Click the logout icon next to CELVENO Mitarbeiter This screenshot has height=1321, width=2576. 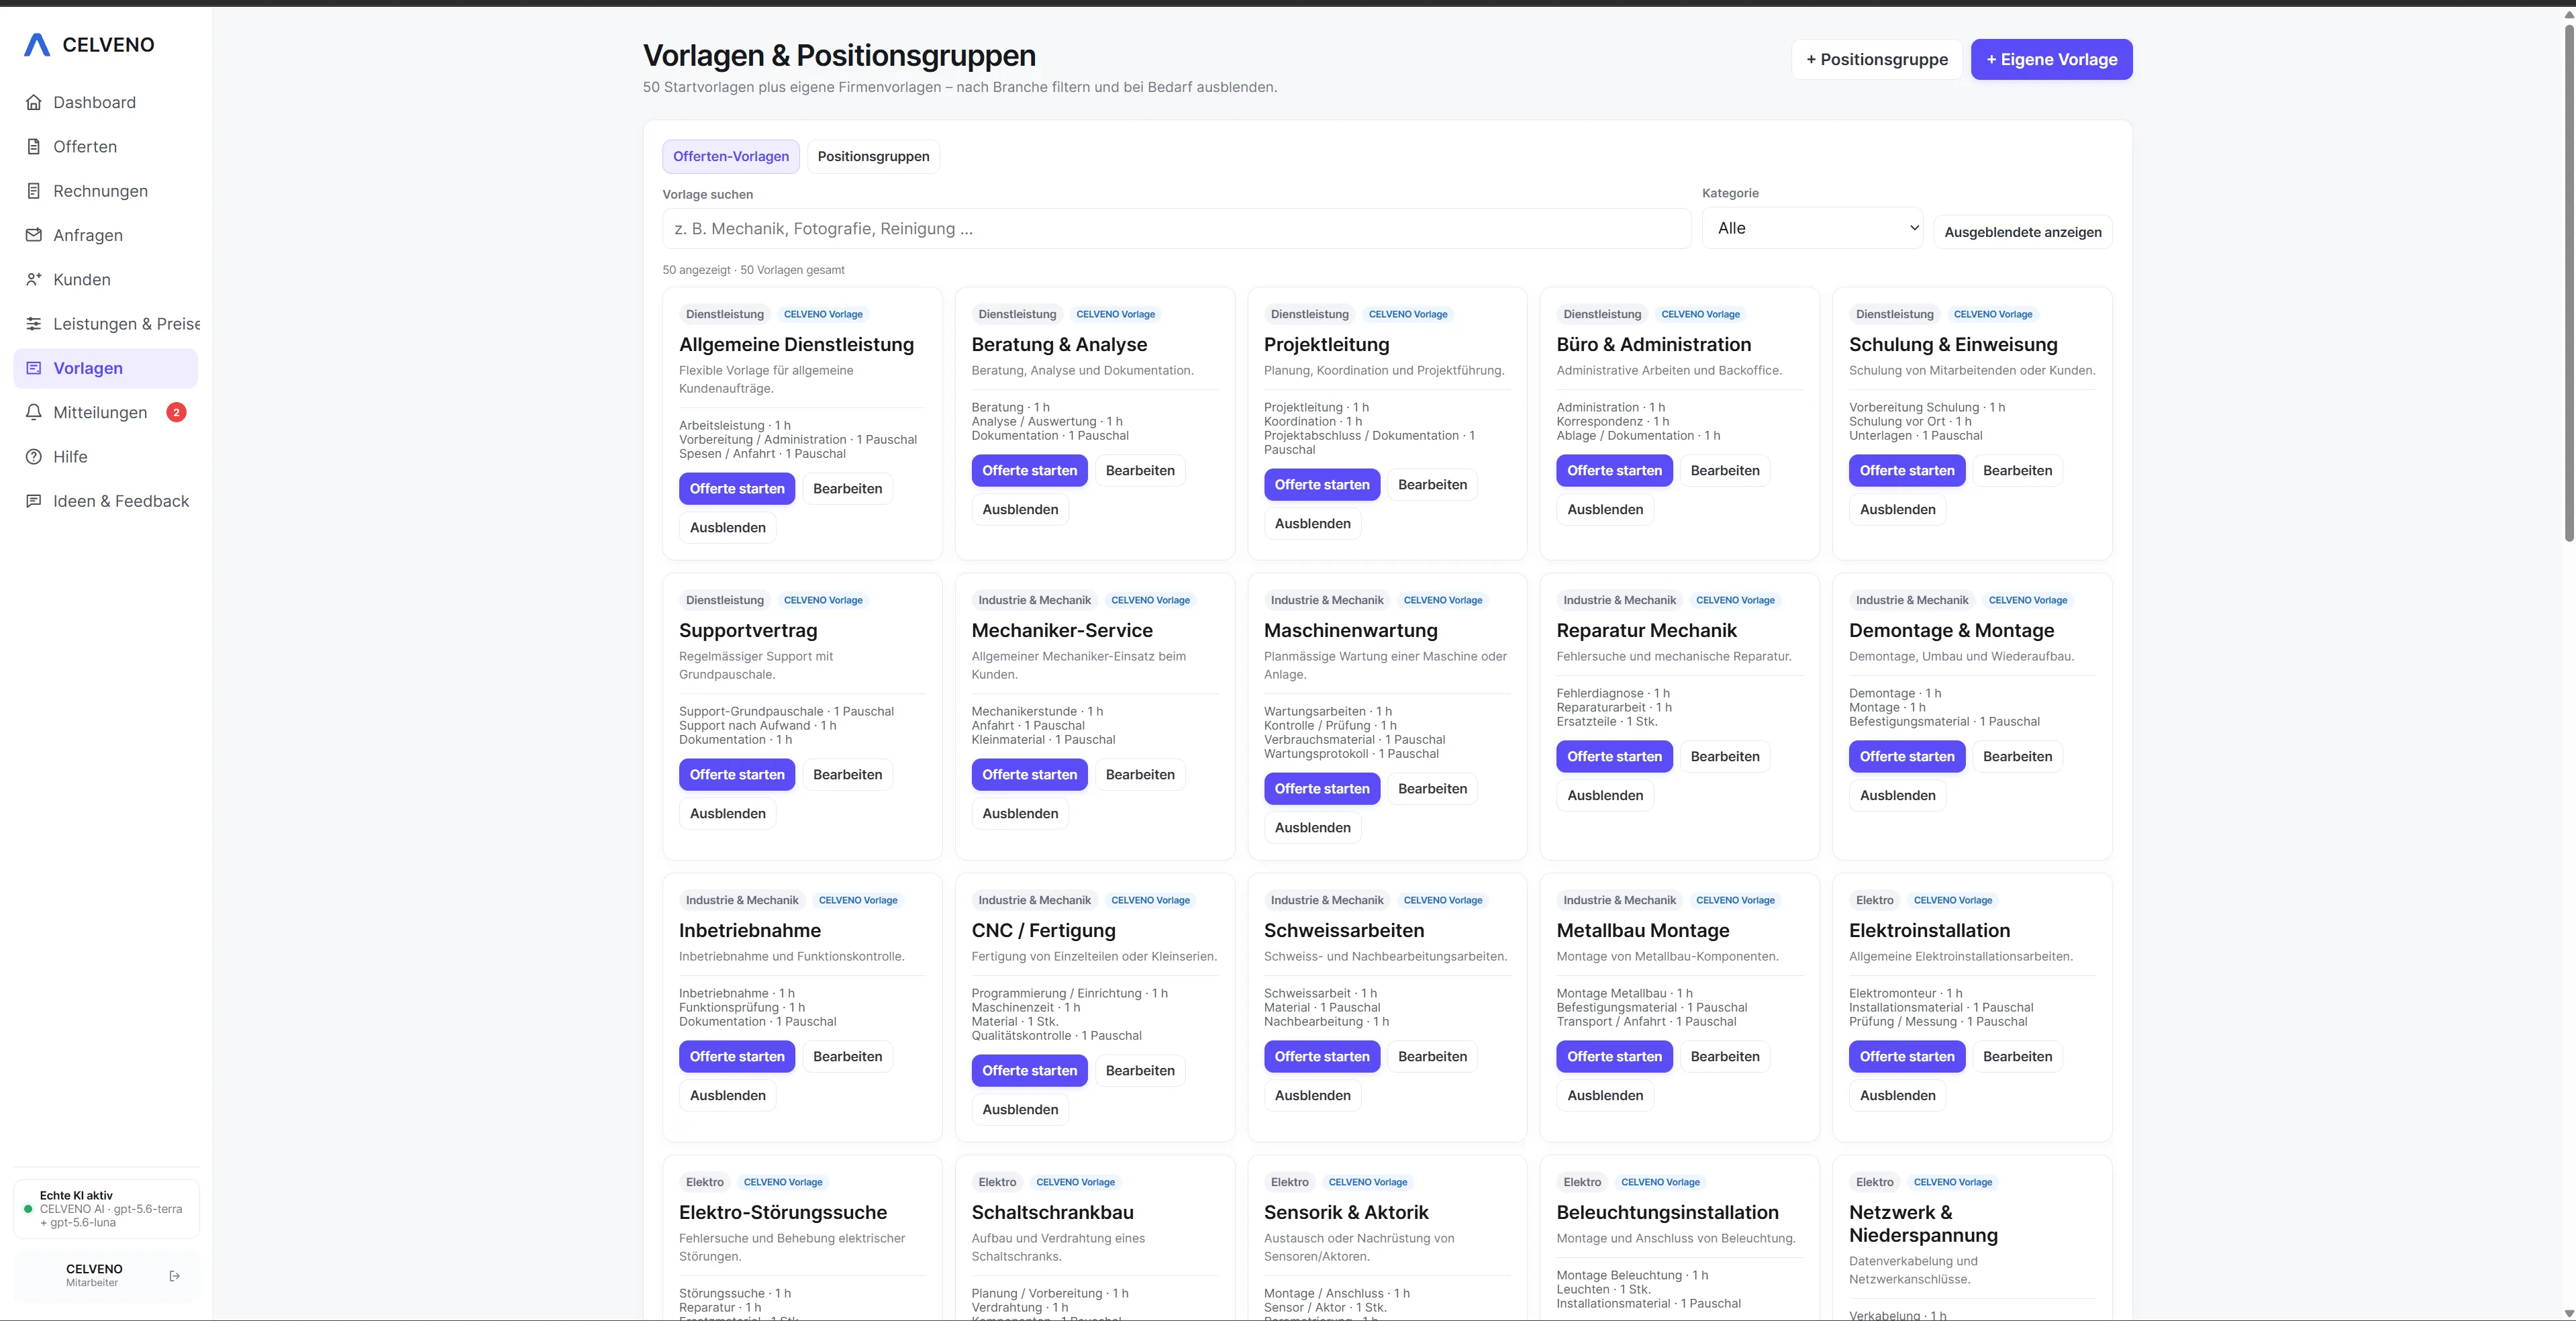click(x=175, y=1276)
